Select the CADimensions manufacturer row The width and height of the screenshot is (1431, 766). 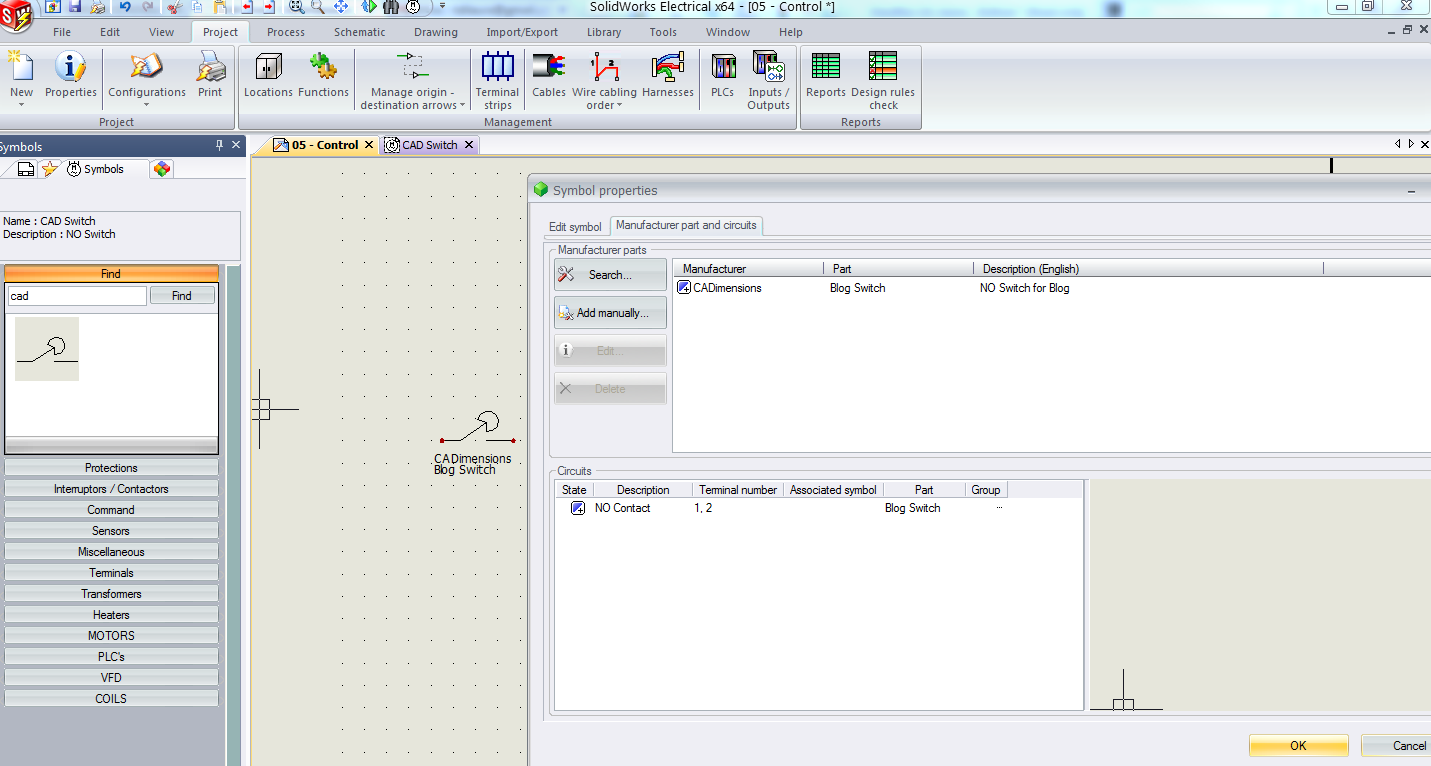[x=1052, y=288]
